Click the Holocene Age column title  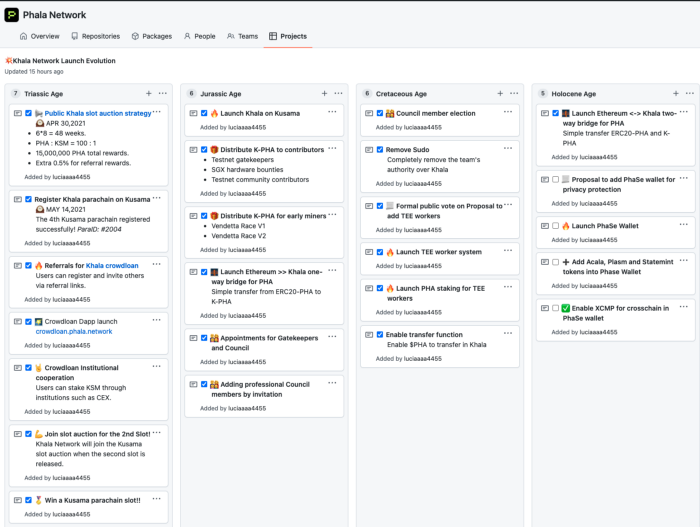574,94
